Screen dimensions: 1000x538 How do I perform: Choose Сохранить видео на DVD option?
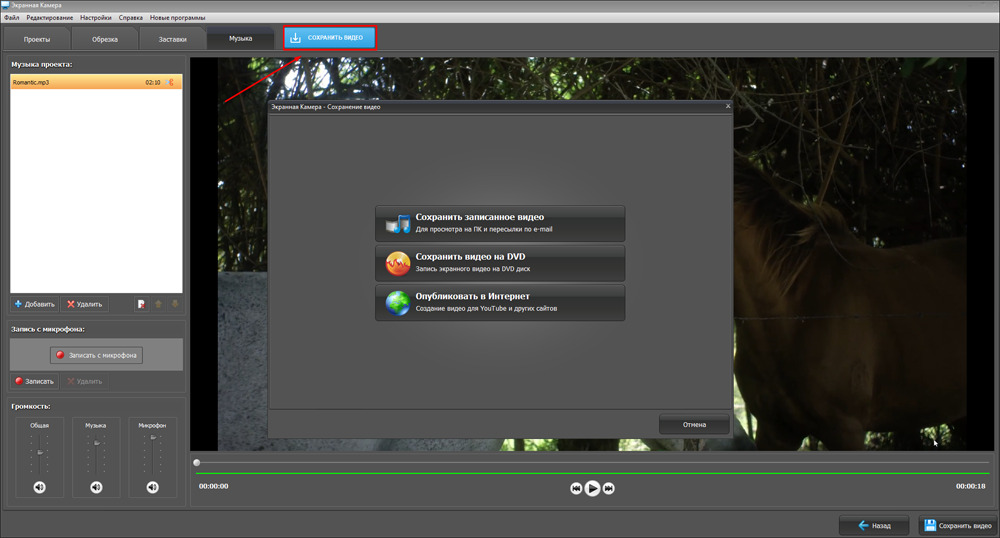[x=500, y=263]
